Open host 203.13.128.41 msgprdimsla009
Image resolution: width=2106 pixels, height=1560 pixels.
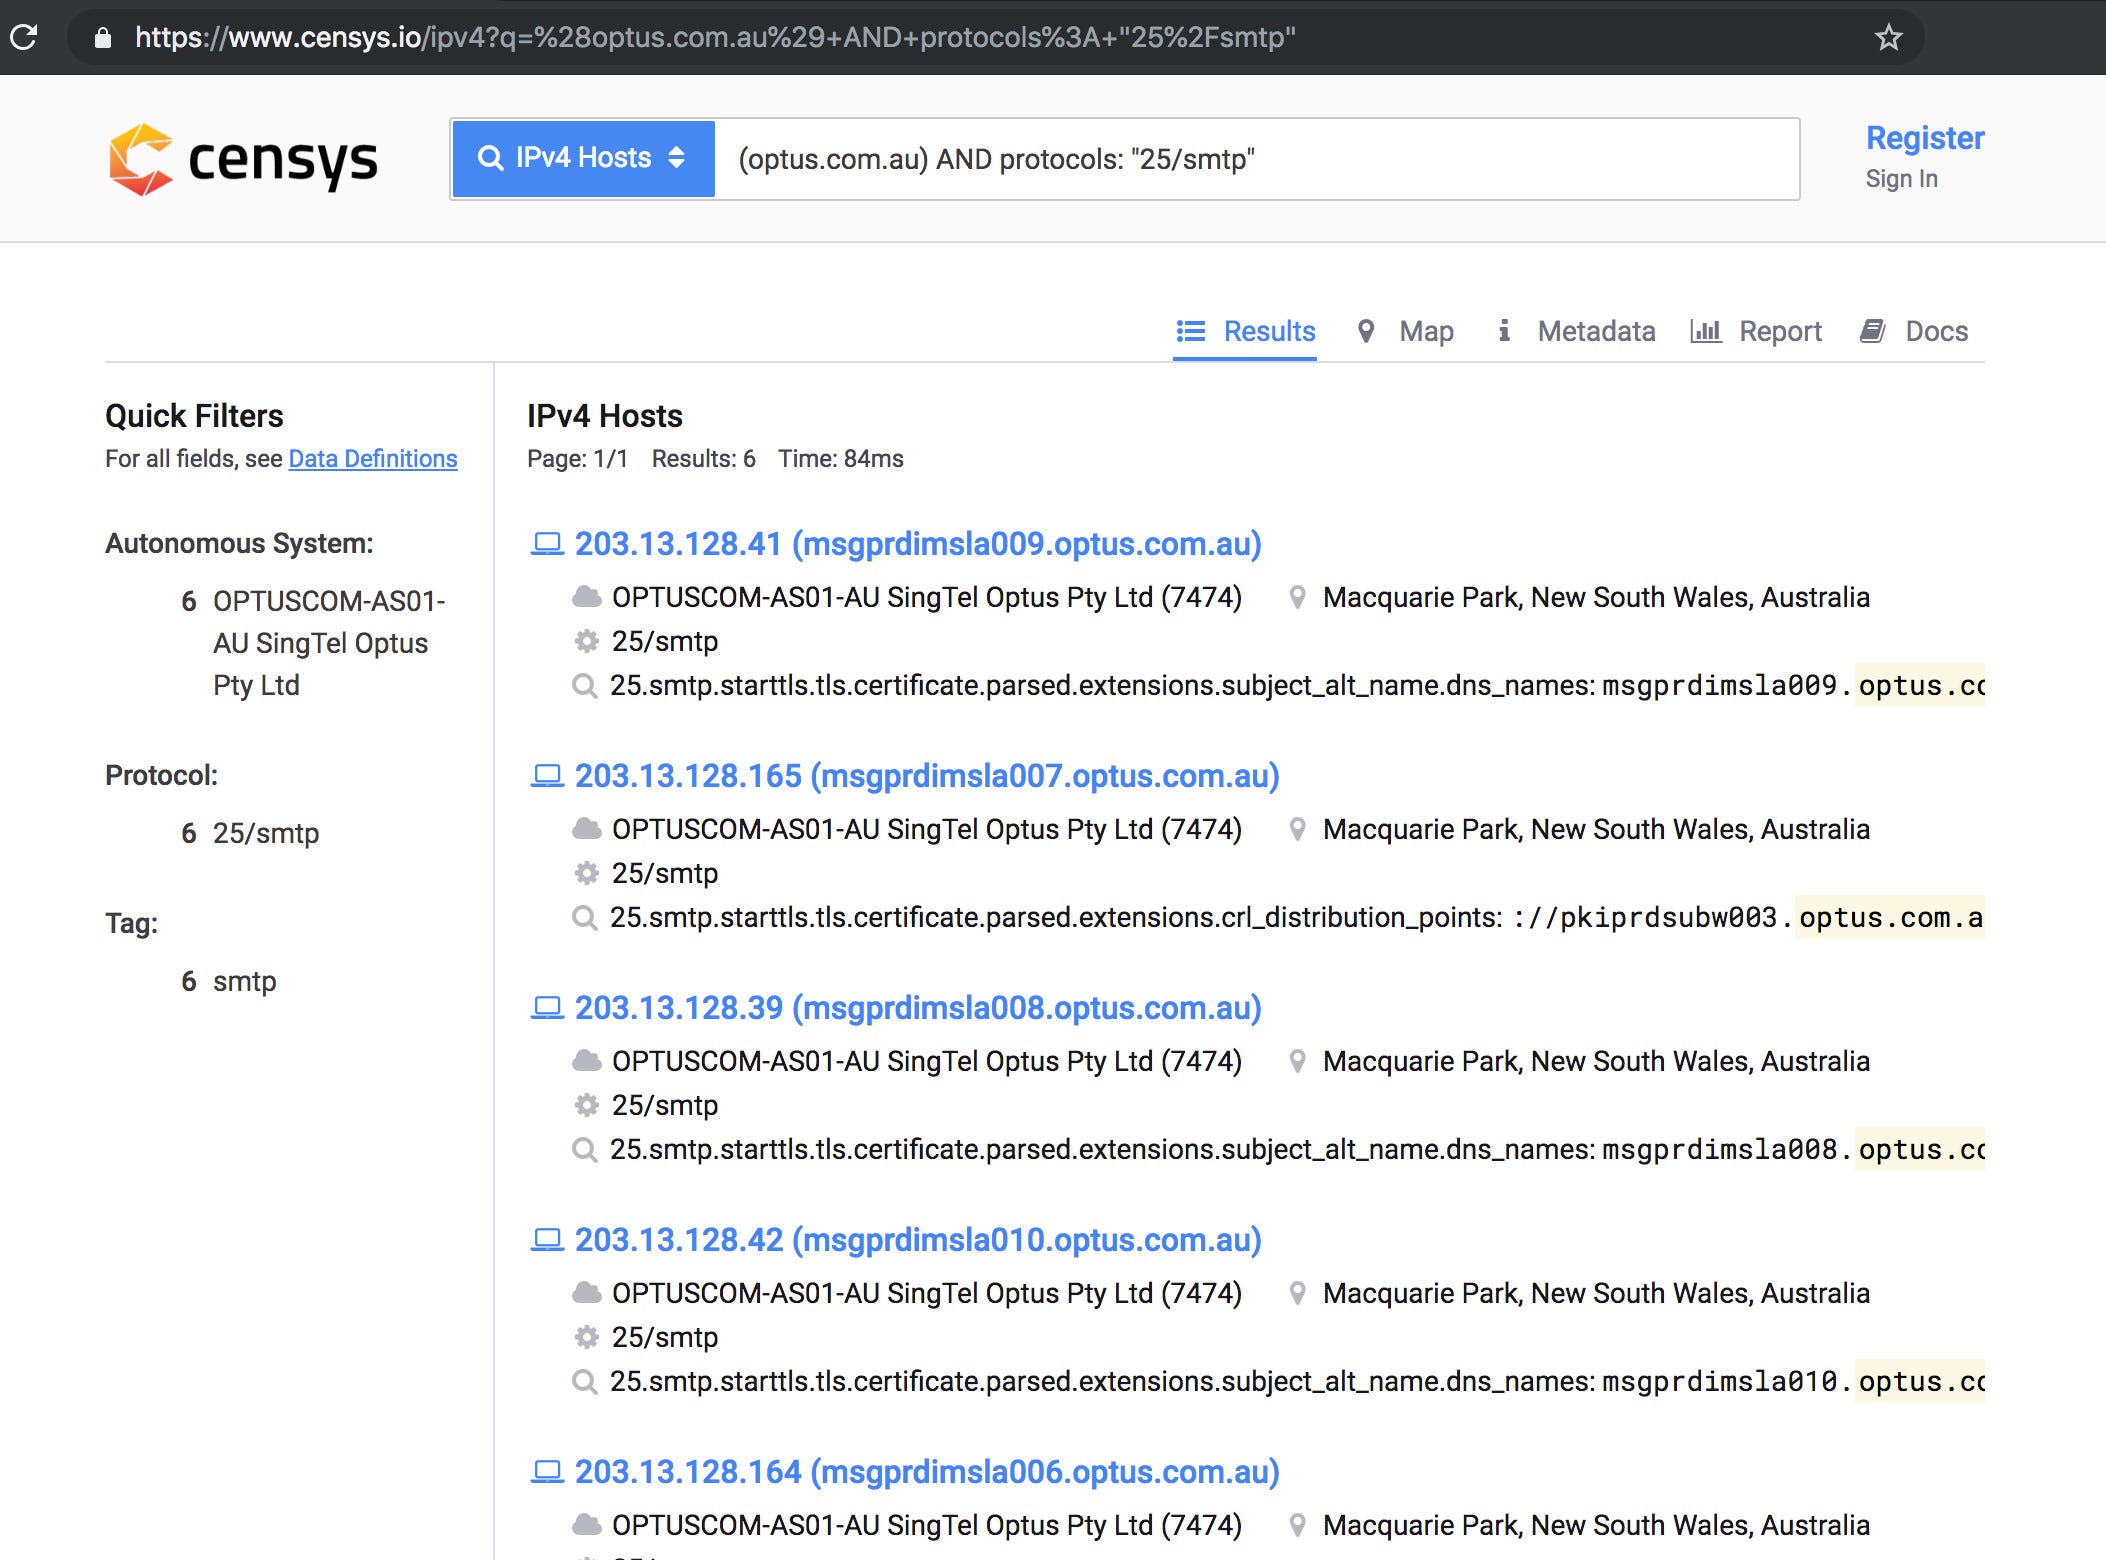click(918, 544)
